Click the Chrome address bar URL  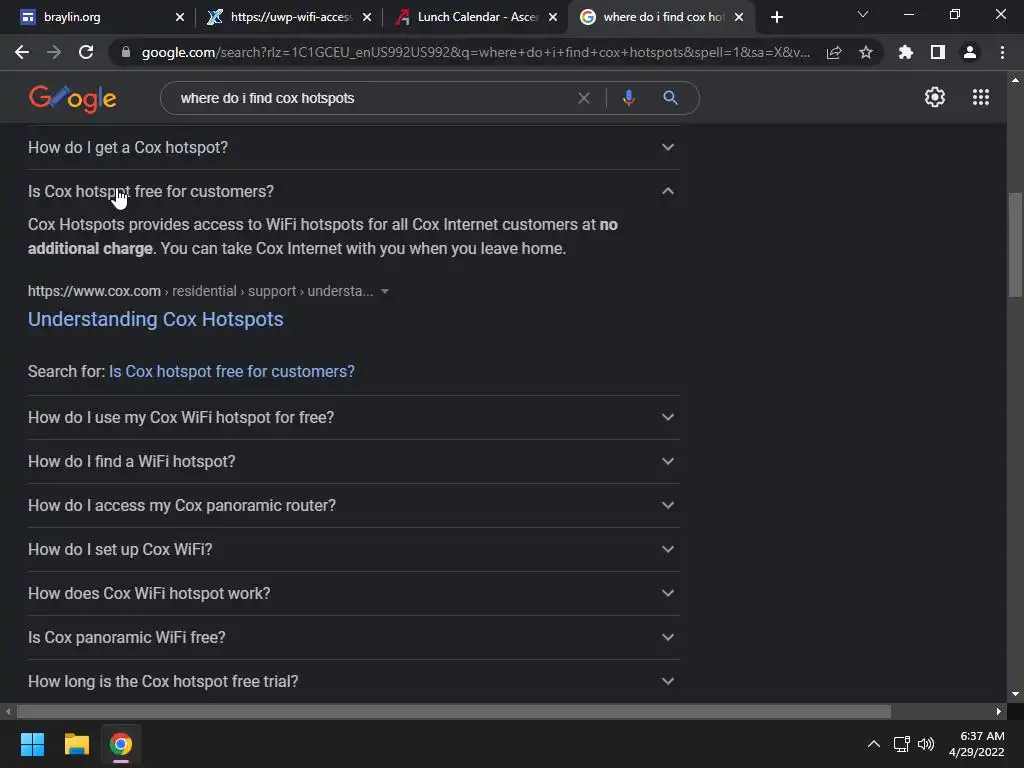(x=475, y=52)
